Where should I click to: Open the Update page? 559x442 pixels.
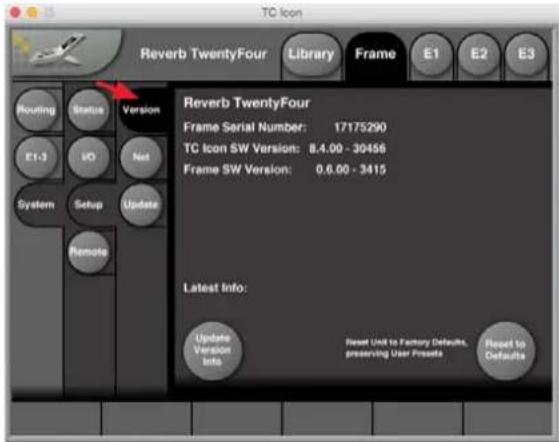pyautogui.click(x=141, y=205)
